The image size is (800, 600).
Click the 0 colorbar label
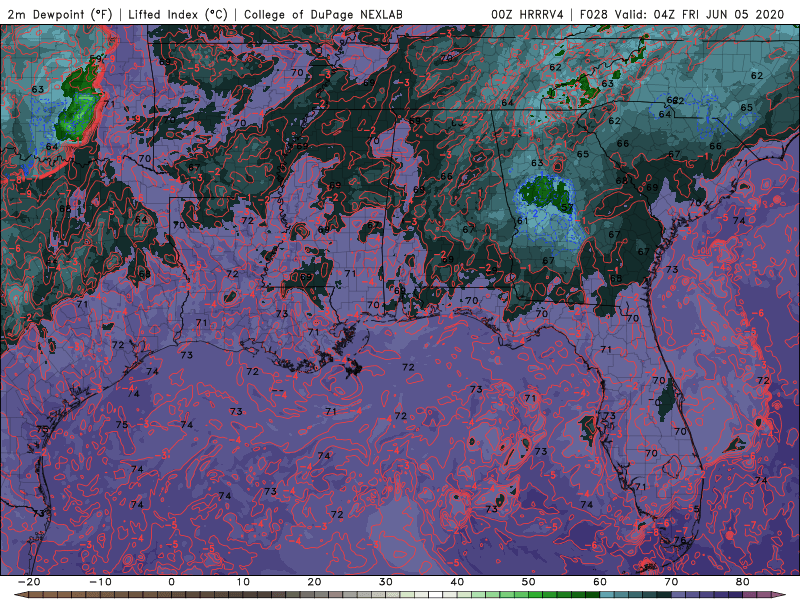[x=171, y=582]
